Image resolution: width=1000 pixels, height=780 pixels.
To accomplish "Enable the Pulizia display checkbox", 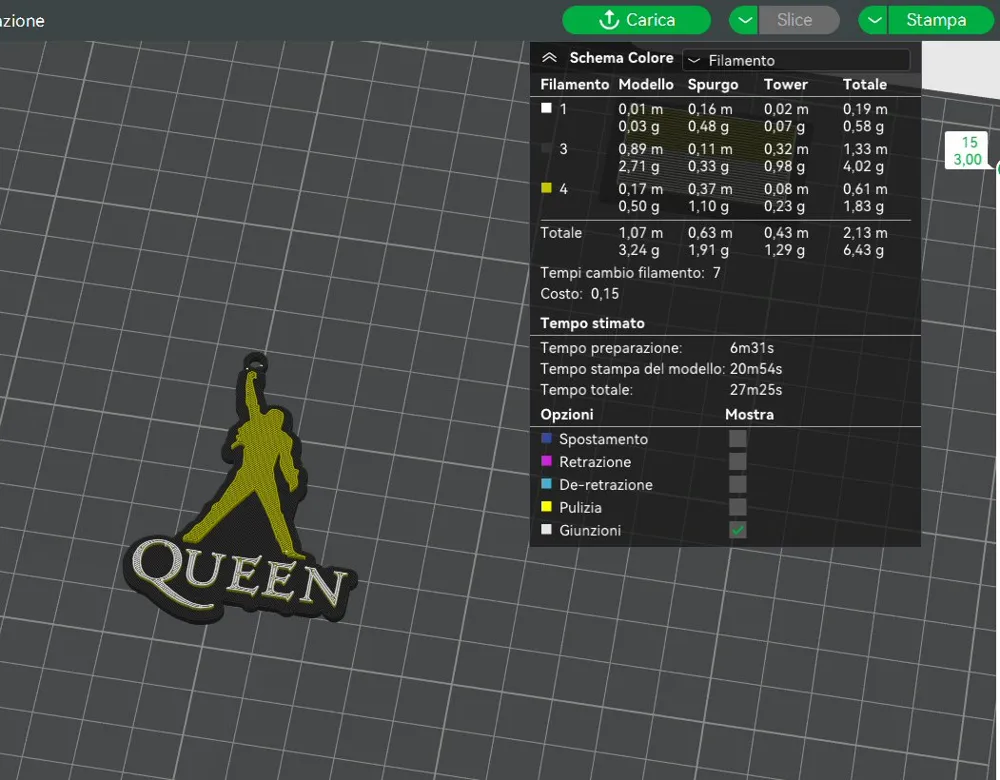I will tap(738, 508).
